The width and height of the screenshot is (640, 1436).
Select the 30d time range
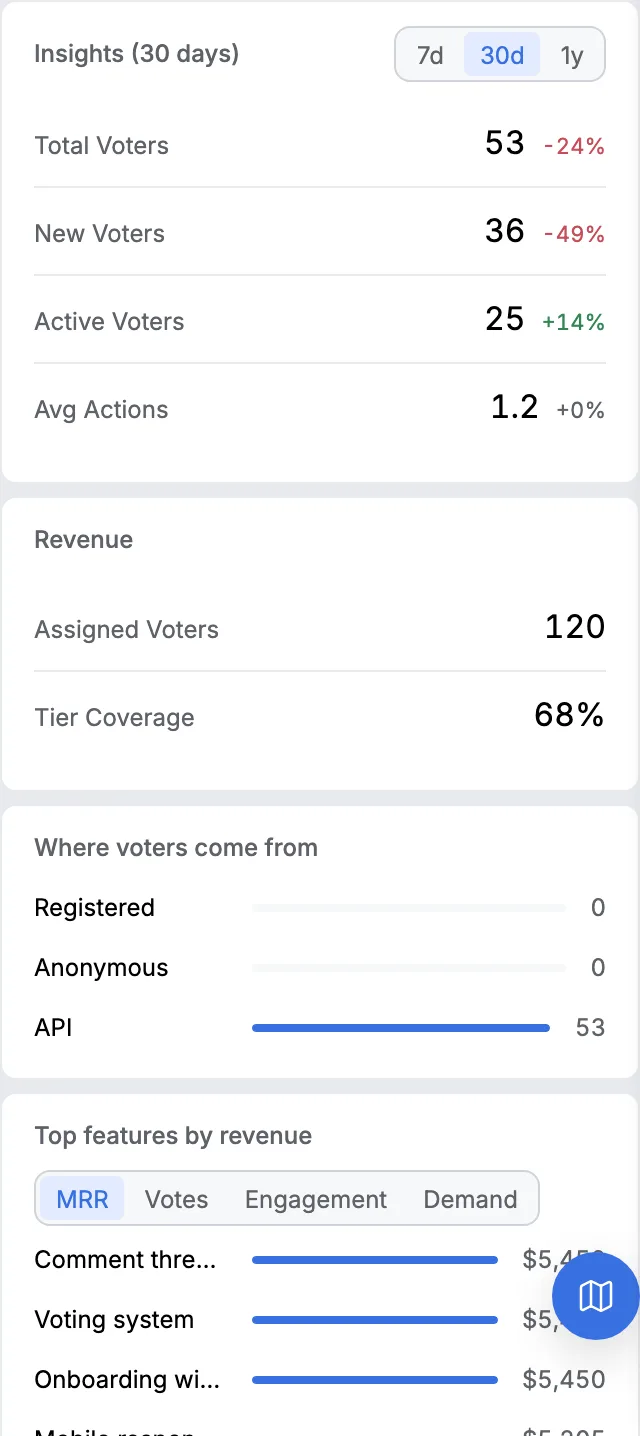pos(502,55)
